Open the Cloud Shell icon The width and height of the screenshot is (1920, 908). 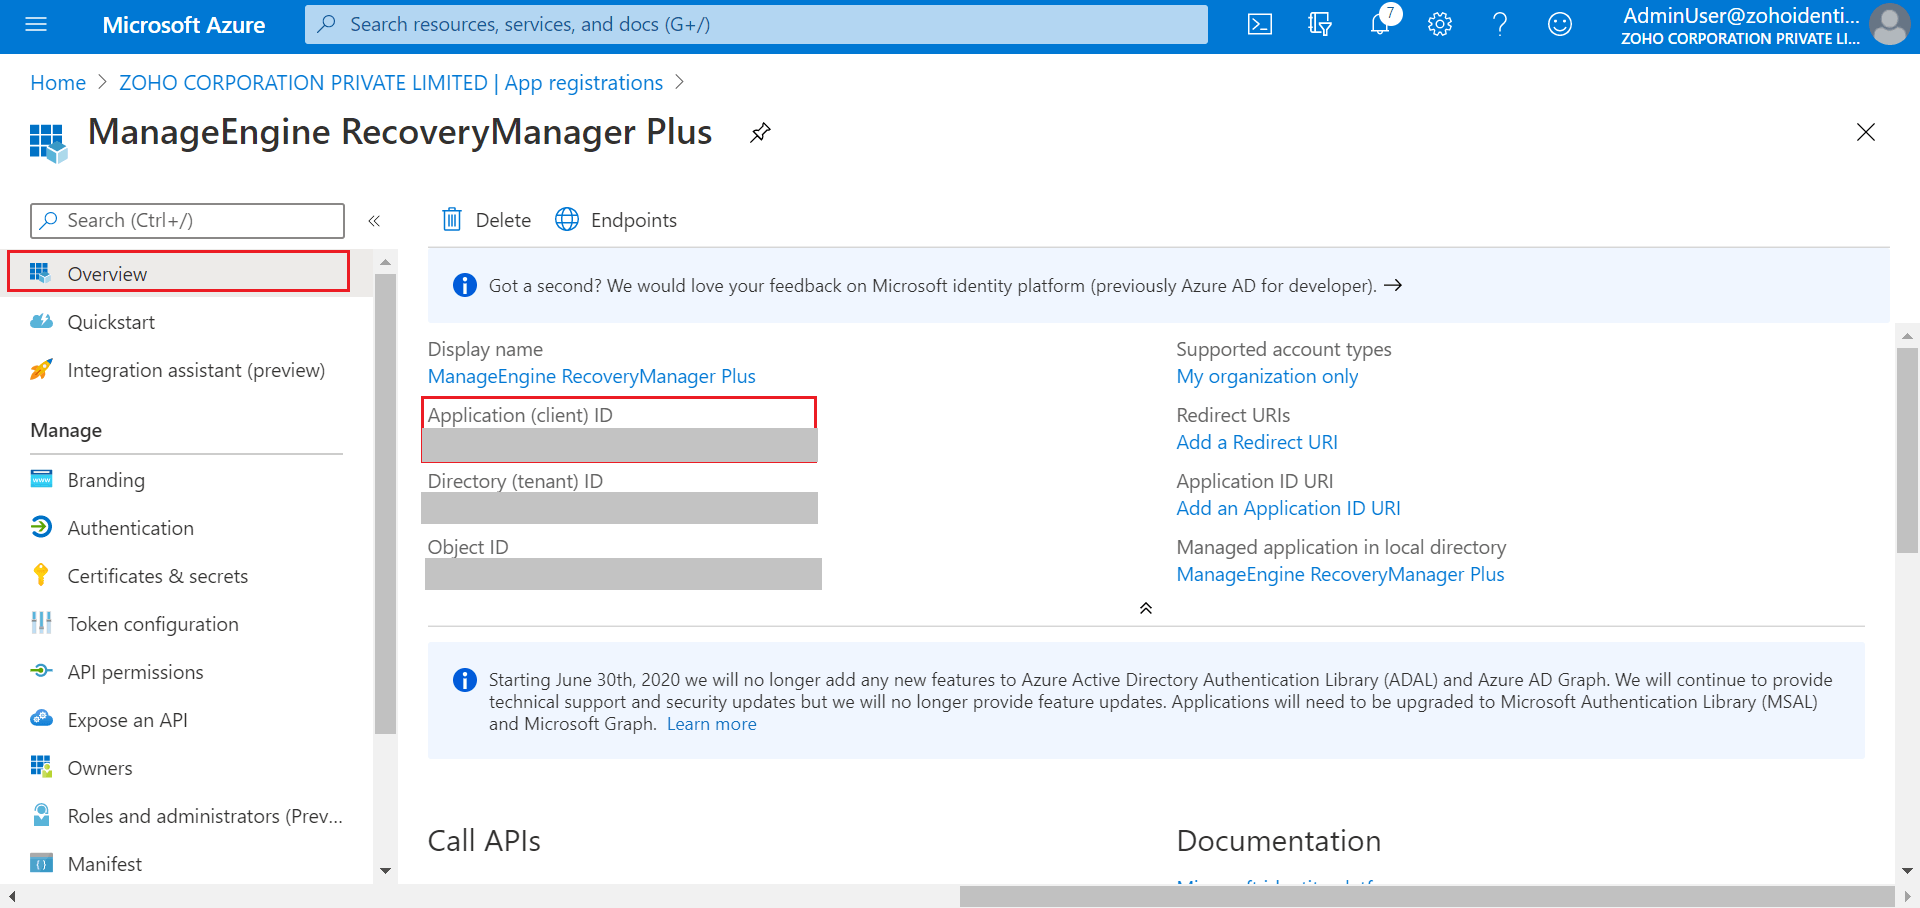pyautogui.click(x=1260, y=25)
